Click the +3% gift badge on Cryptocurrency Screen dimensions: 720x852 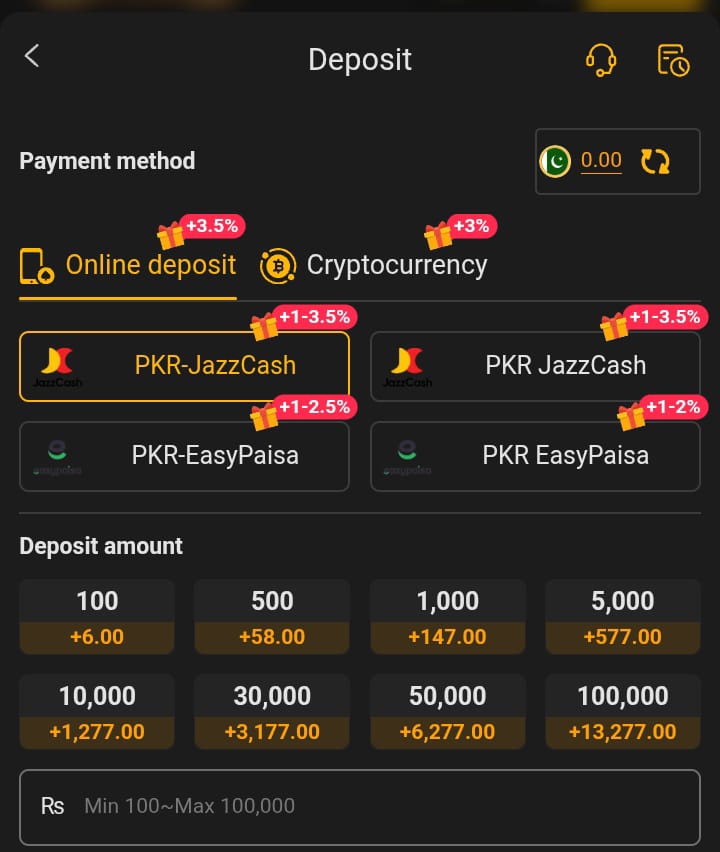(460, 229)
